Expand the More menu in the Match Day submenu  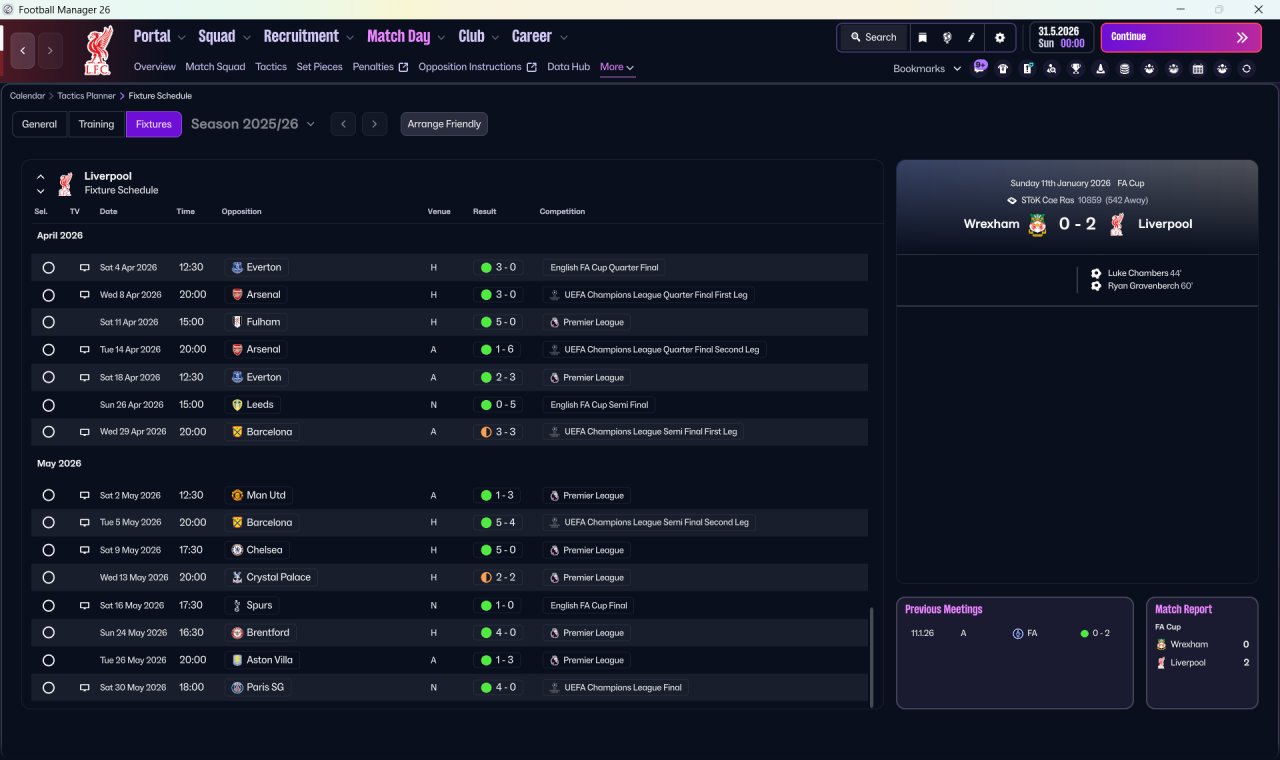pos(617,67)
